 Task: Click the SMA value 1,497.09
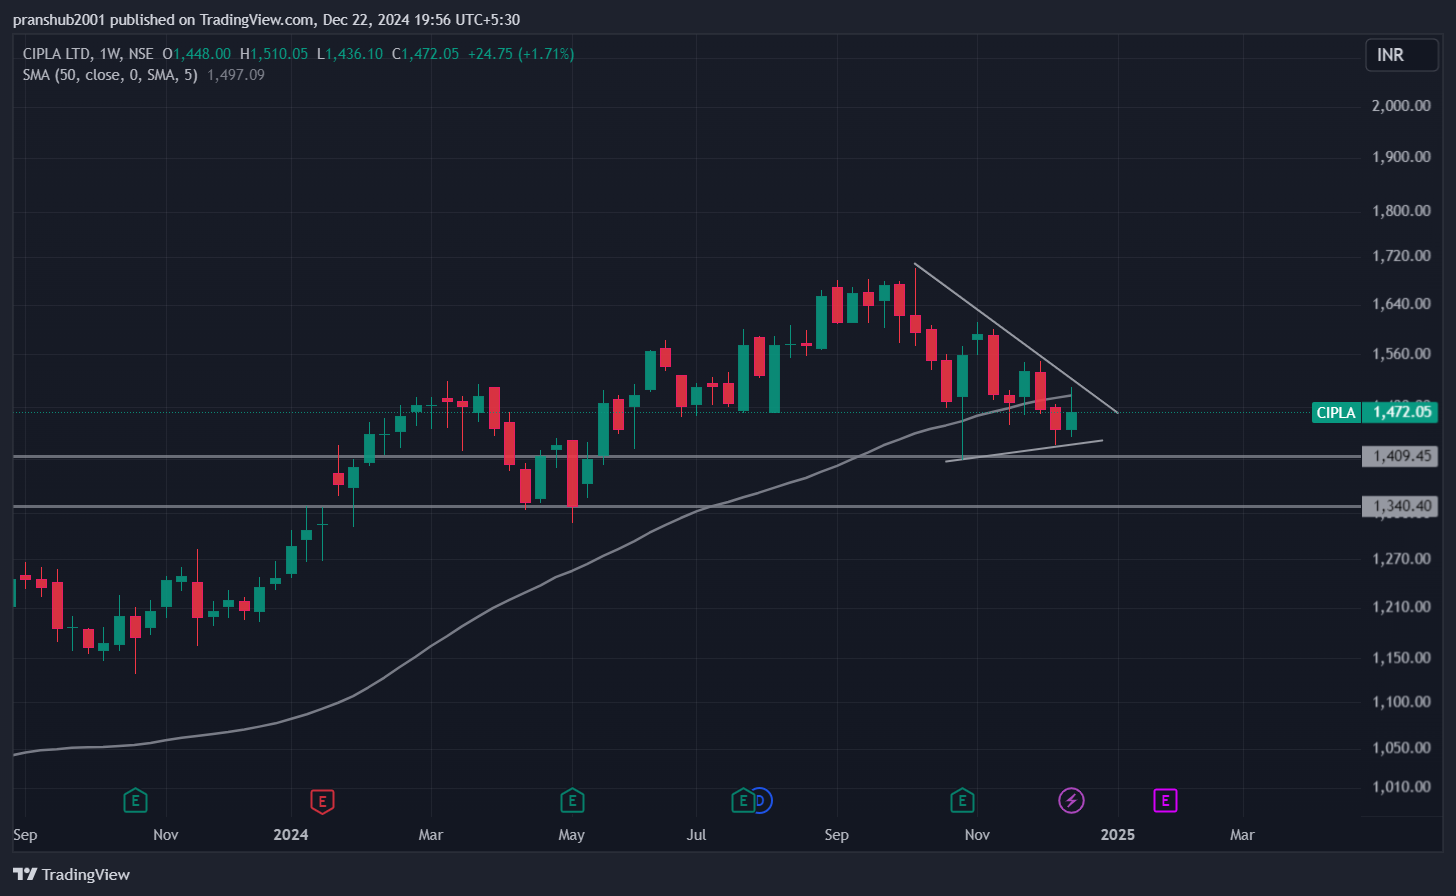pos(236,75)
